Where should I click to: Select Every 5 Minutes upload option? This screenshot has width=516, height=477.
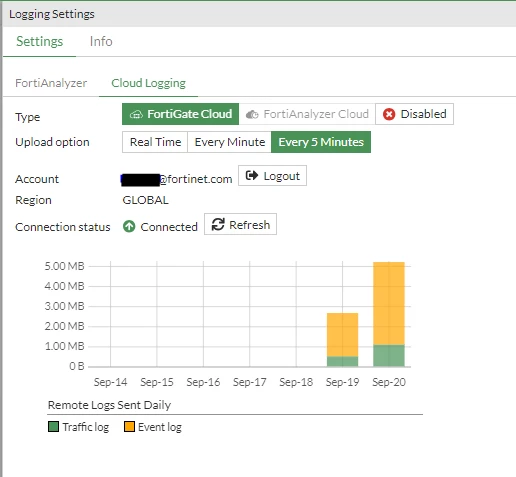point(321,142)
